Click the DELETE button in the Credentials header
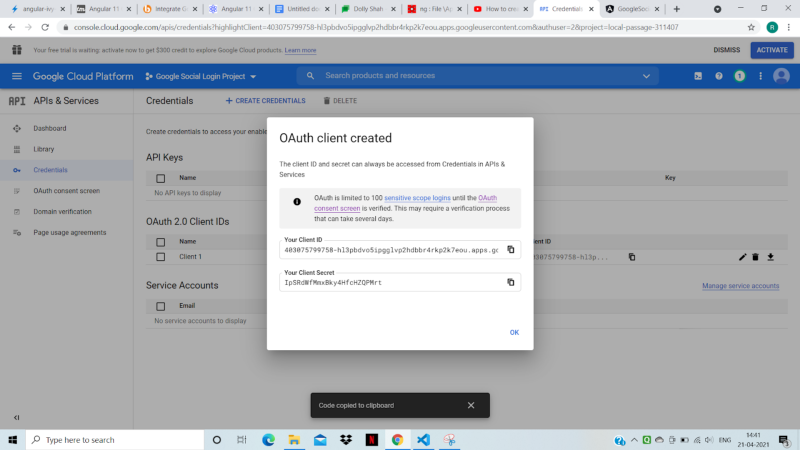The image size is (800, 450). (340, 101)
